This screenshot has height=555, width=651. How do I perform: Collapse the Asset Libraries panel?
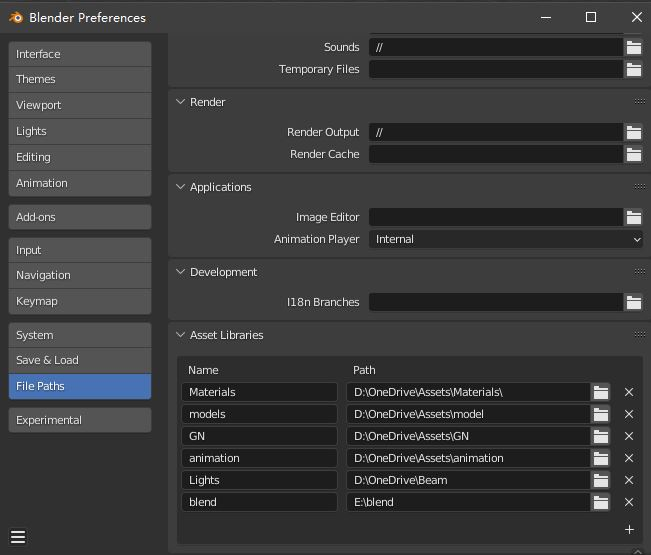click(180, 335)
